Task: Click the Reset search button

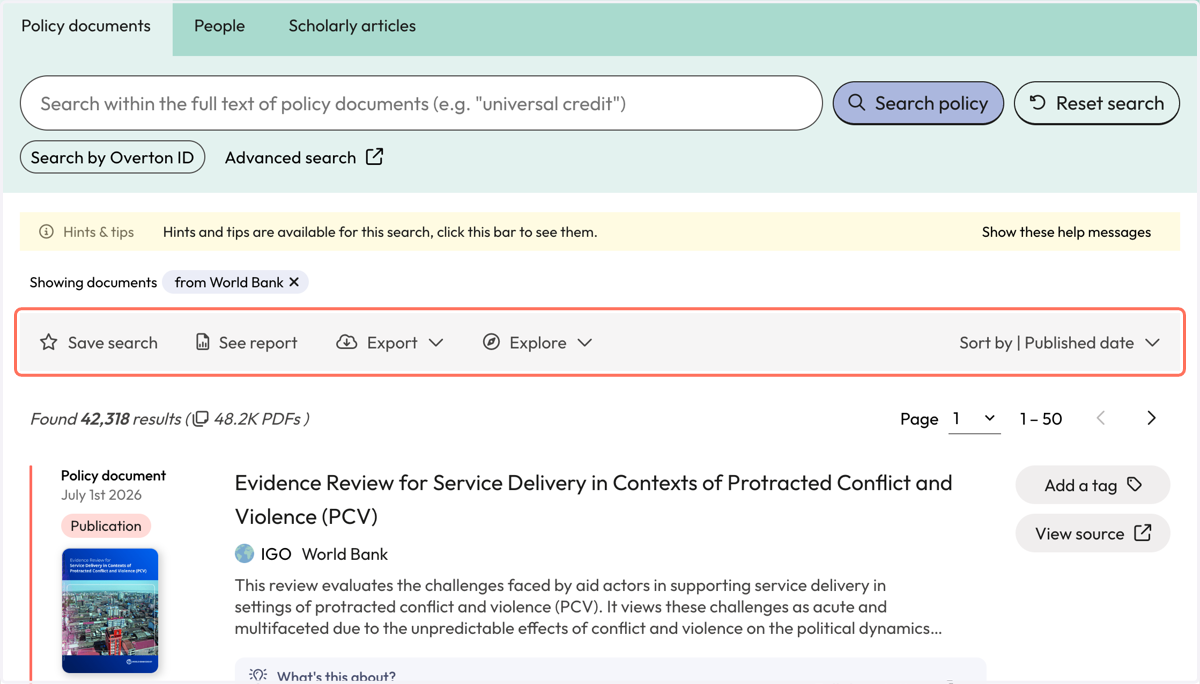Action: click(1097, 103)
